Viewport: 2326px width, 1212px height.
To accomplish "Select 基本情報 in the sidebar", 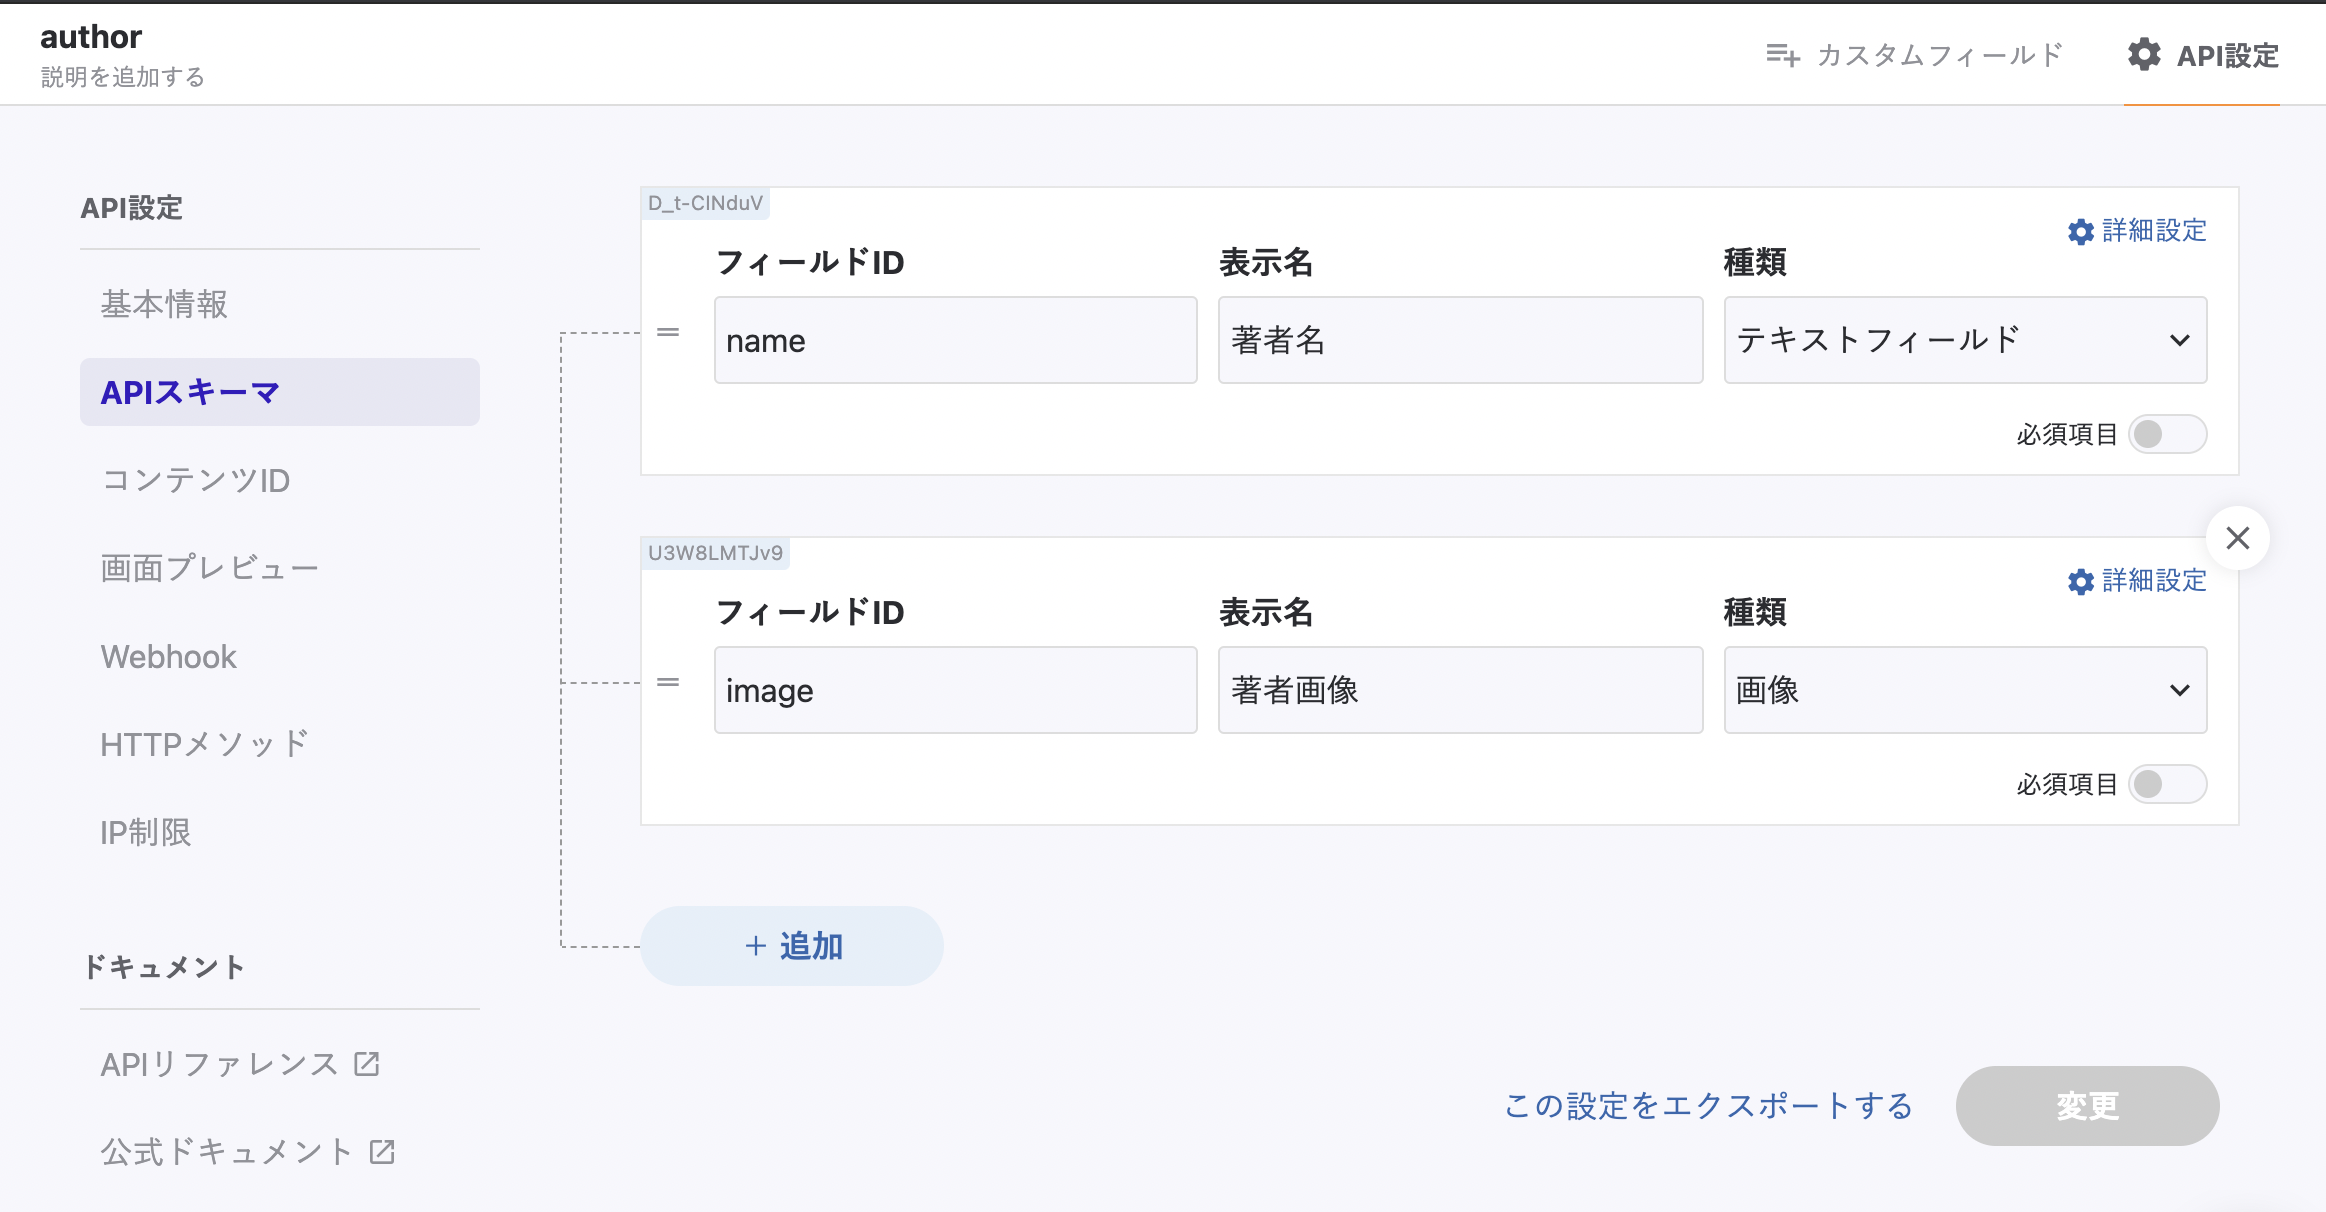I will (165, 304).
